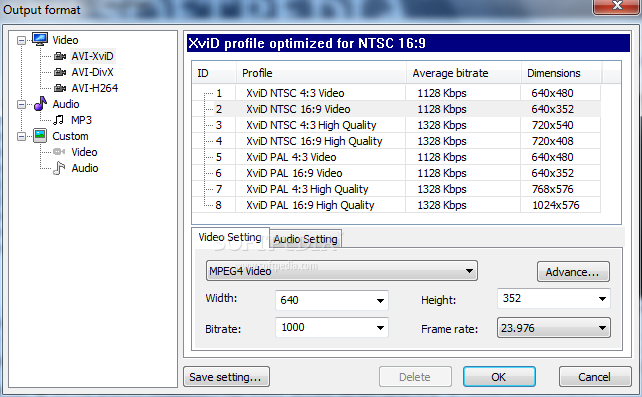
Task: Select profile XviD NTSC 16:9 Video
Action: click(298, 109)
